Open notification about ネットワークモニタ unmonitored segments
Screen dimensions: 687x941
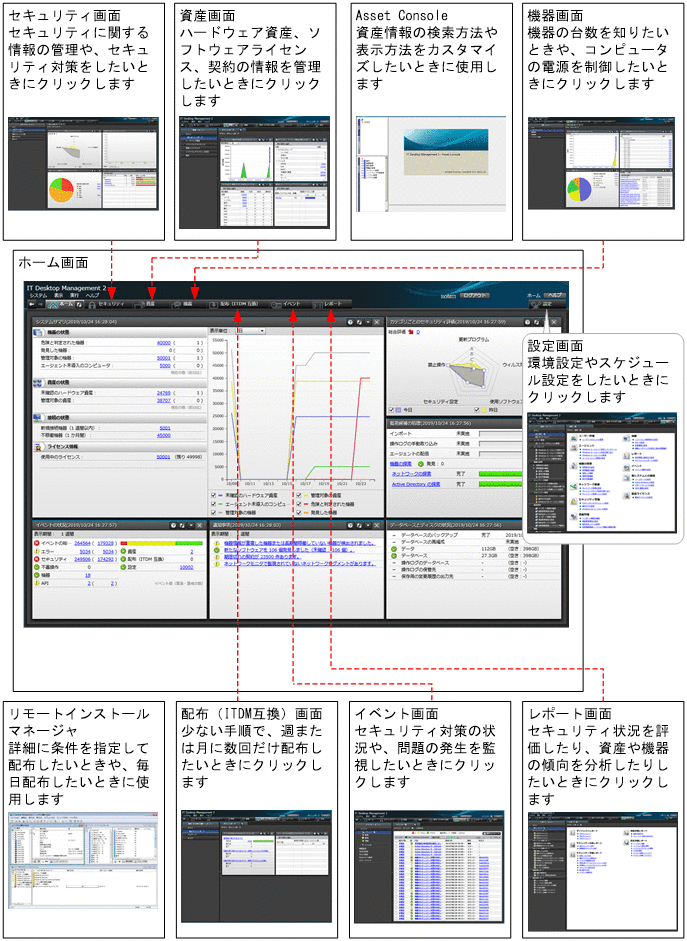[299, 564]
